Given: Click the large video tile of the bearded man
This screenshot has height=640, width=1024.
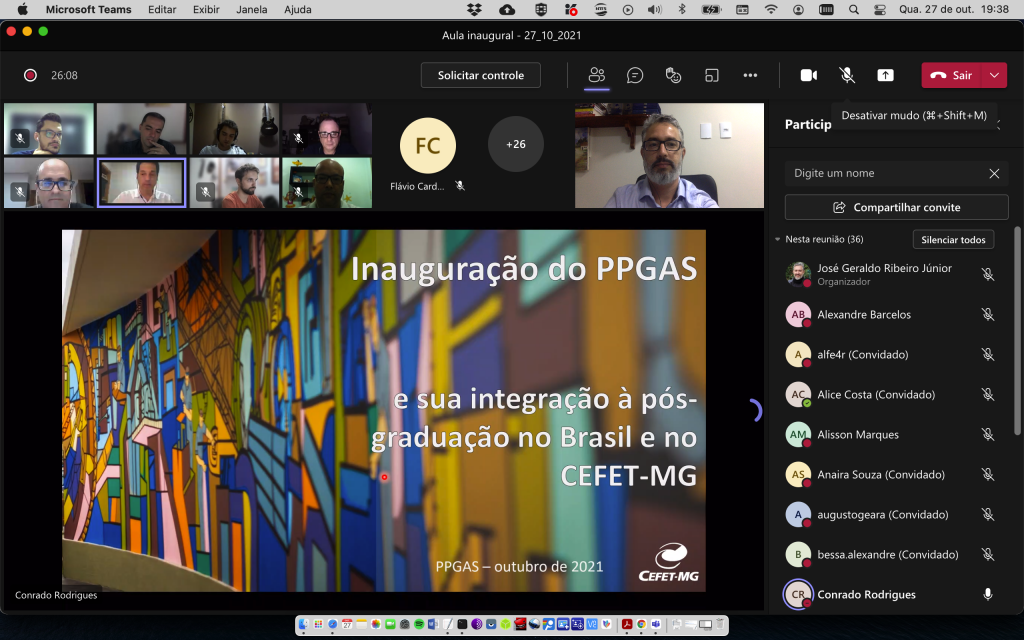Looking at the screenshot, I should [669, 155].
